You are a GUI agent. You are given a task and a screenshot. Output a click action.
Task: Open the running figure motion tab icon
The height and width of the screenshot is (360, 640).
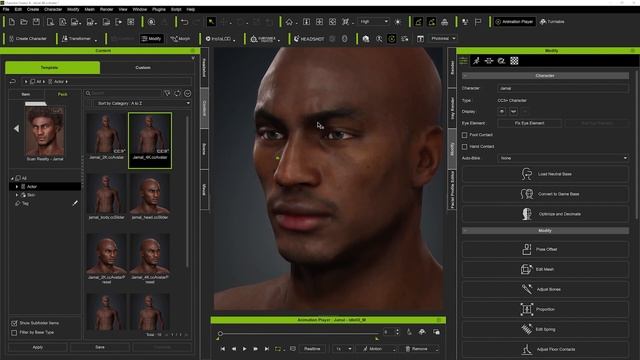(476, 61)
